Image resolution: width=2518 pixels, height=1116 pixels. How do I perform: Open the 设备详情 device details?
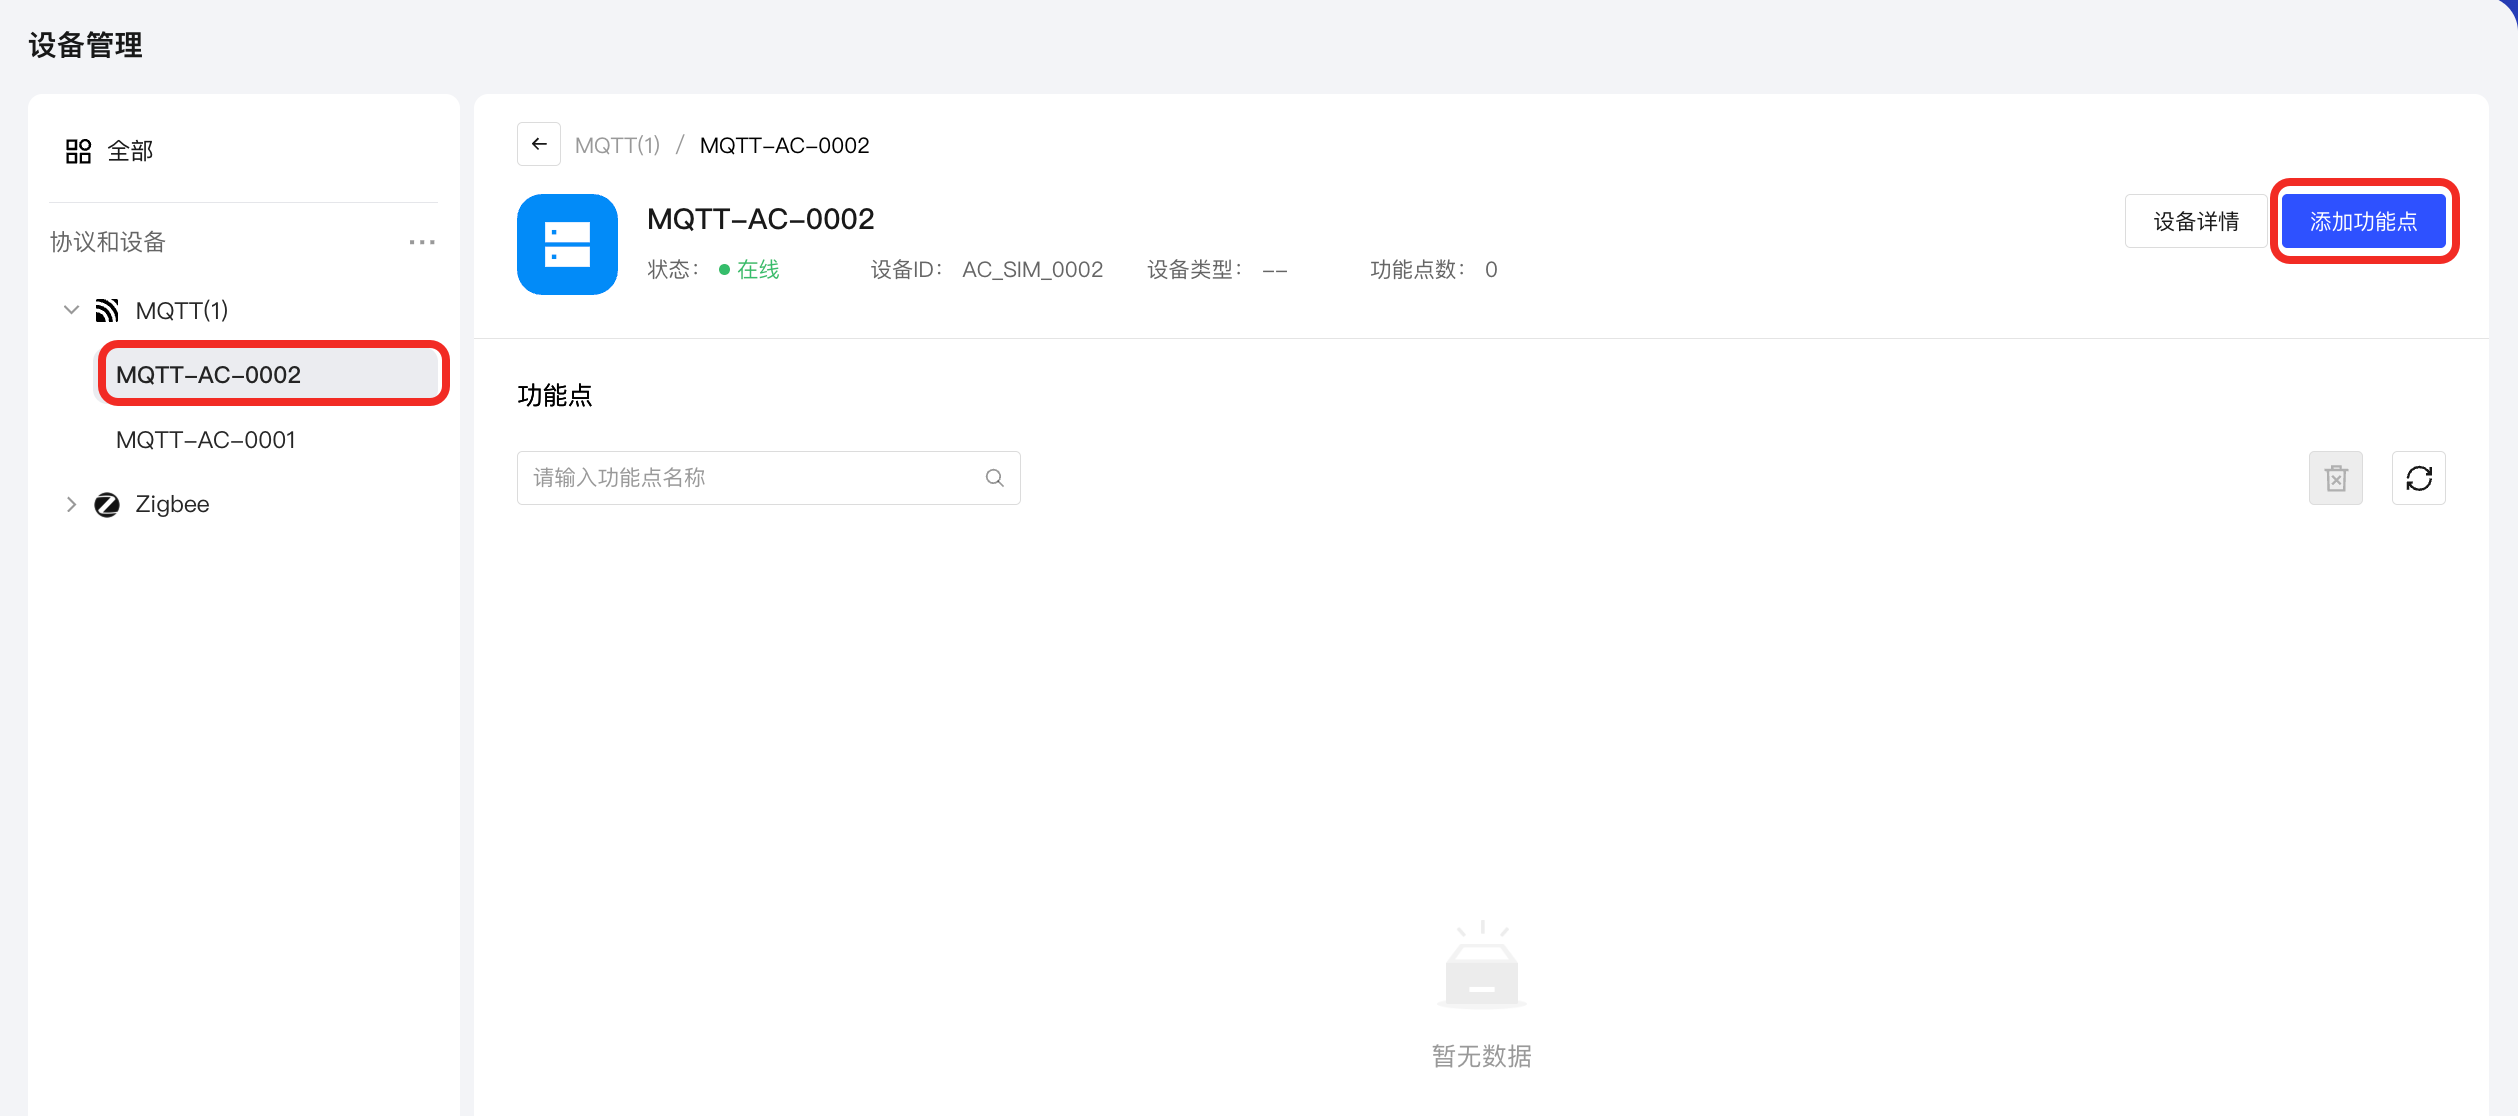pyautogui.click(x=2196, y=221)
